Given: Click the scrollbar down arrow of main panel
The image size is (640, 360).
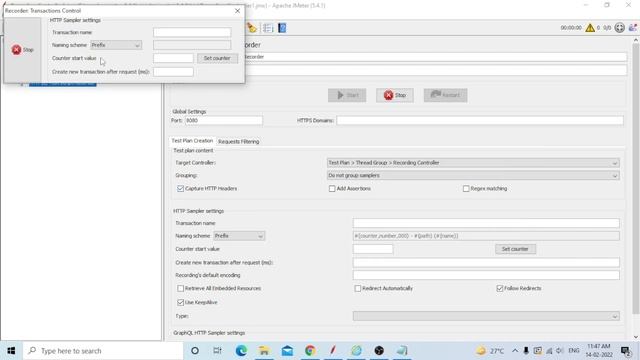Looking at the screenshot, I should (636, 337).
